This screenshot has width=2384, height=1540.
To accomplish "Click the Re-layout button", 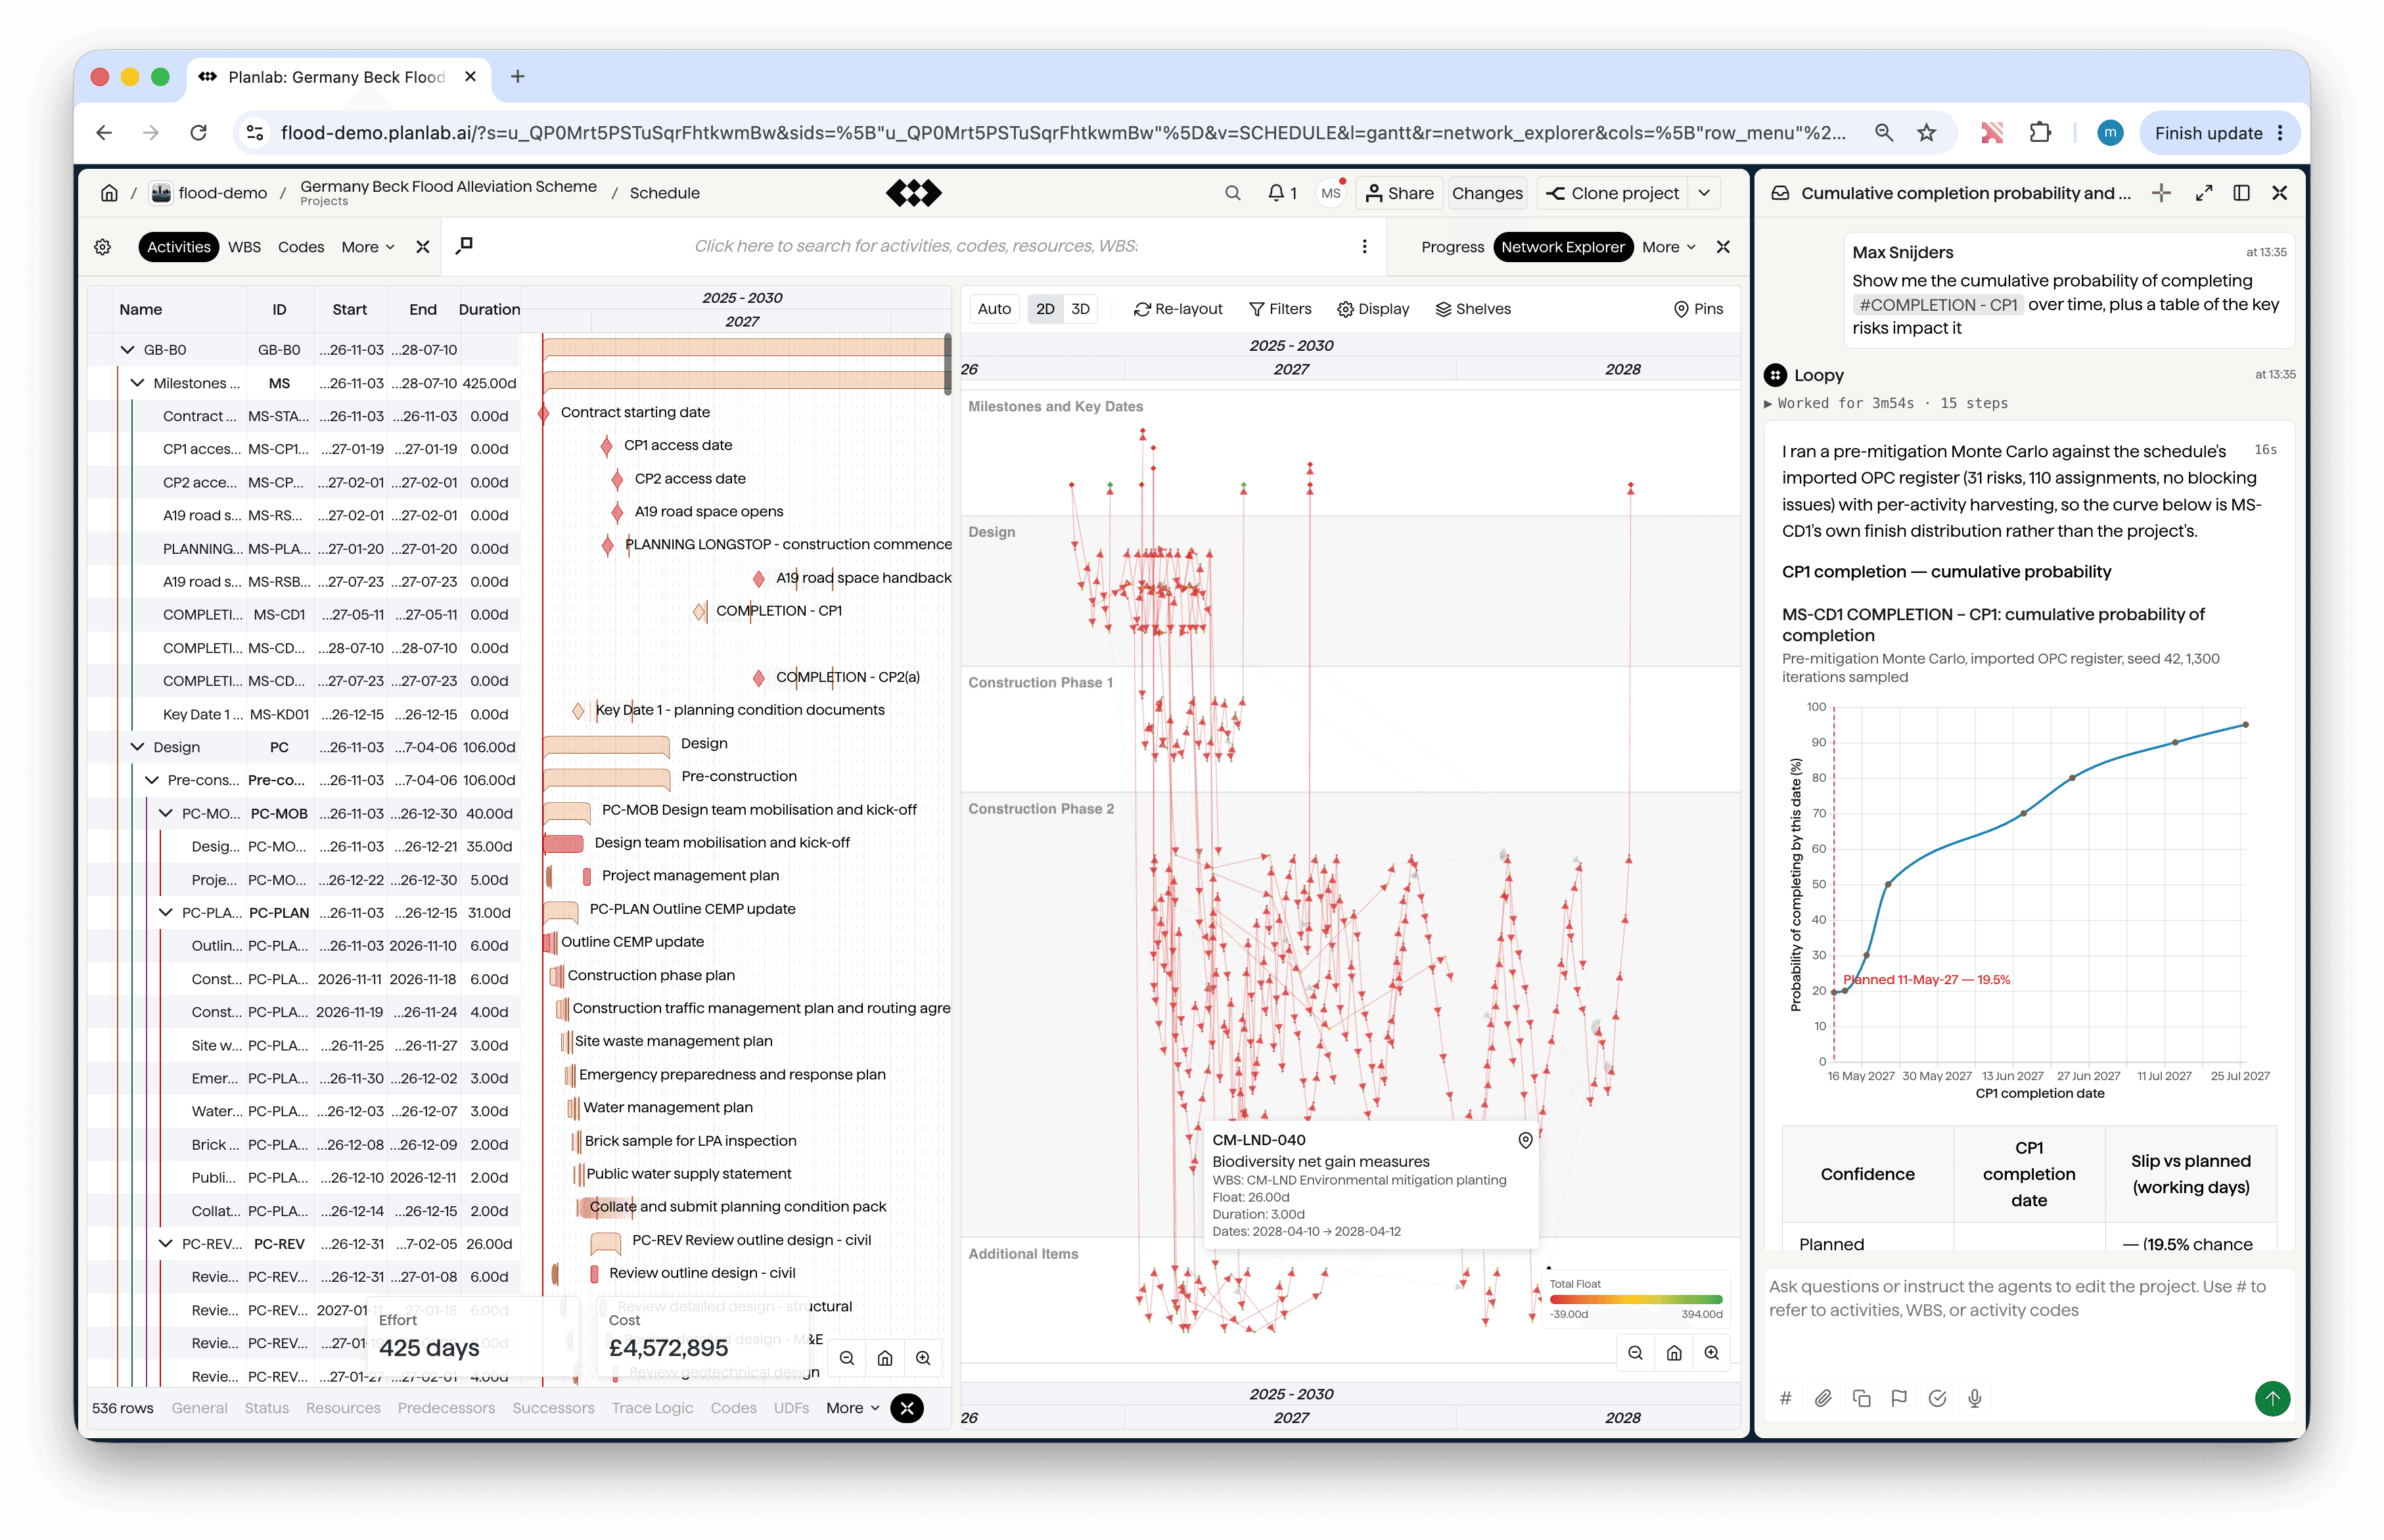I will [1178, 309].
